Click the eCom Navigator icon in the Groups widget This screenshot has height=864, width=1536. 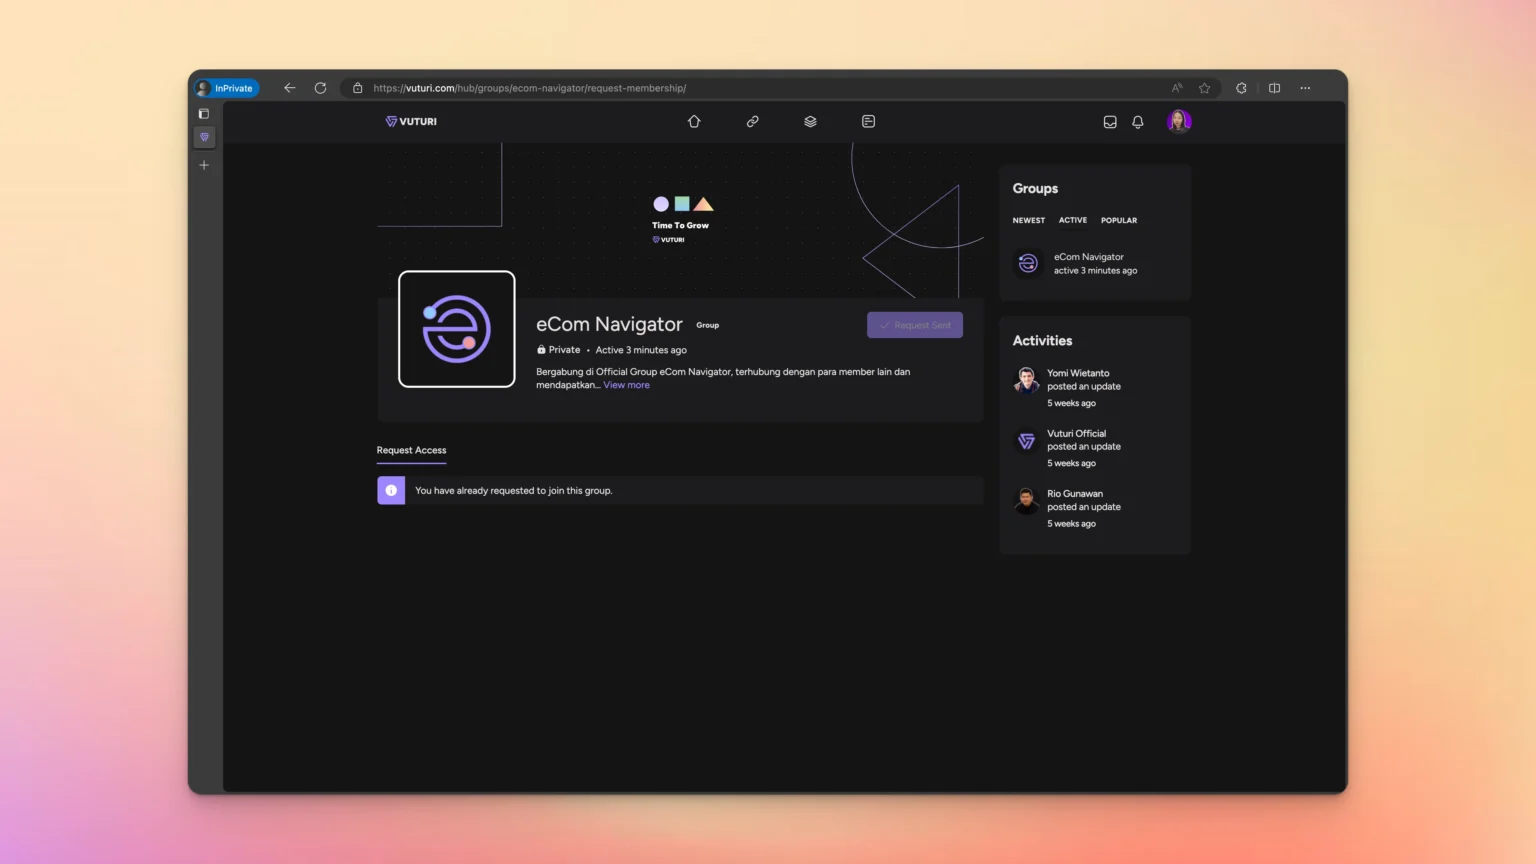point(1028,263)
